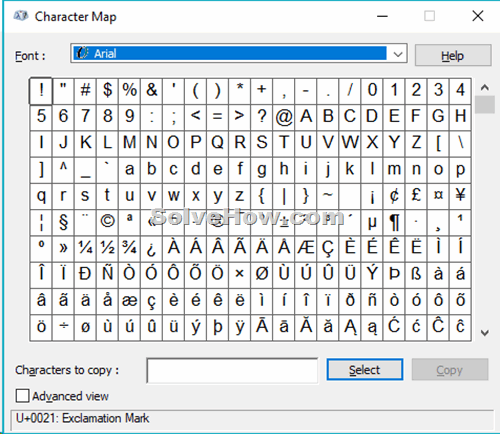The height and width of the screenshot is (434, 500).
Task: Open the Font dropdown showing Arial
Action: coord(239,53)
